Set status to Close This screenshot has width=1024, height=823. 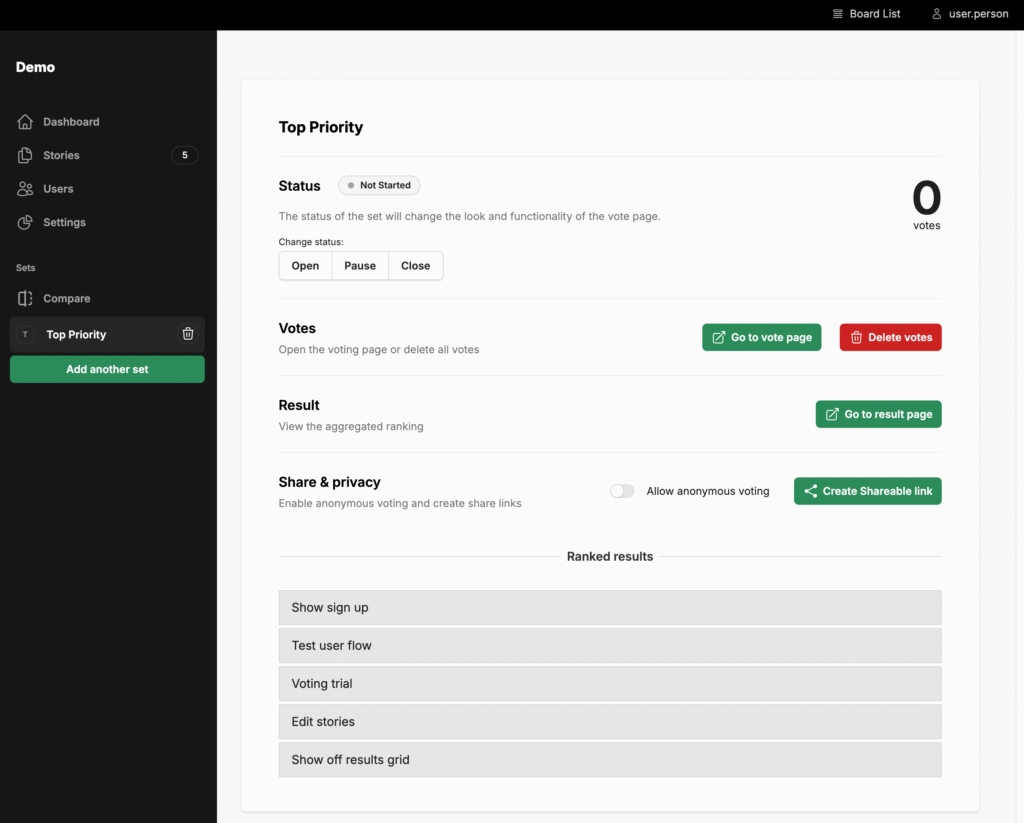[x=415, y=266]
